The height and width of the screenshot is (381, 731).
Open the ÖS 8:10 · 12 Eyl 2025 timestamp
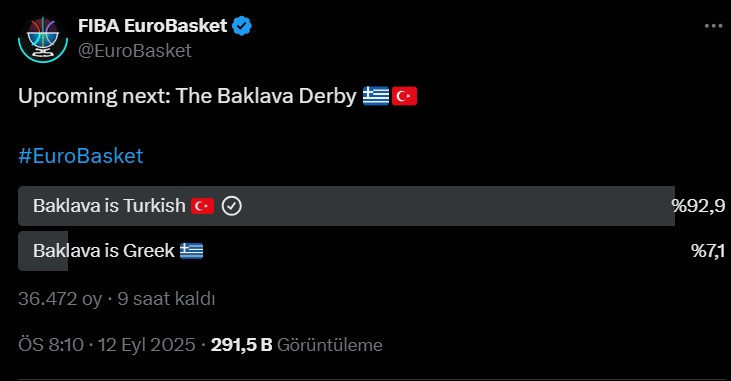[107, 345]
